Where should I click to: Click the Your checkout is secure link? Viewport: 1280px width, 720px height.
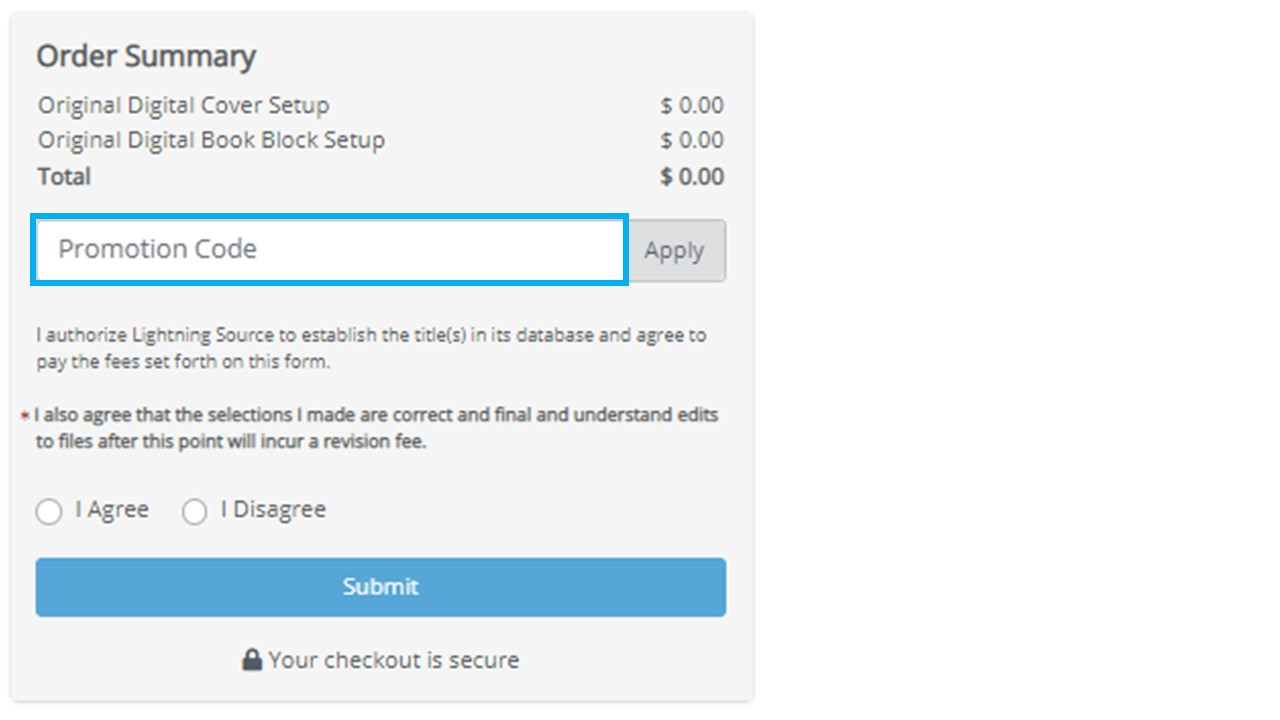pyautogui.click(x=391, y=659)
